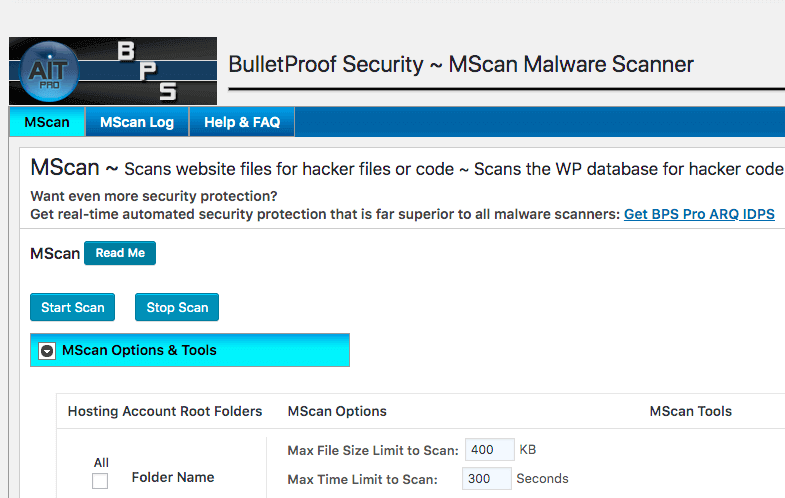Check the All folders checkbox

[100, 481]
